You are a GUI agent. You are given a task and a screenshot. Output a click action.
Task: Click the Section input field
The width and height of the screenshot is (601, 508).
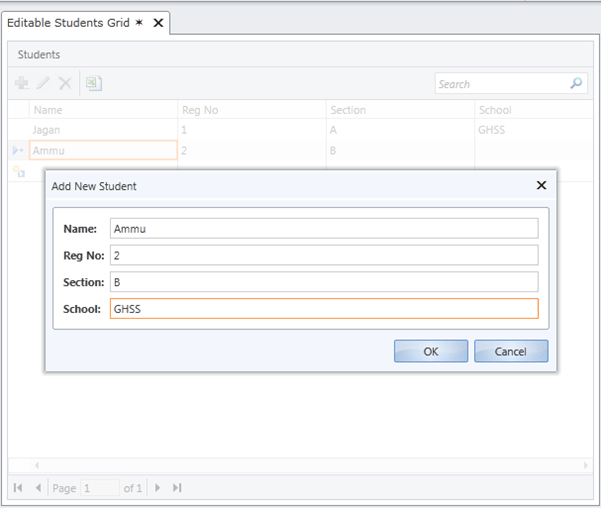coord(323,282)
